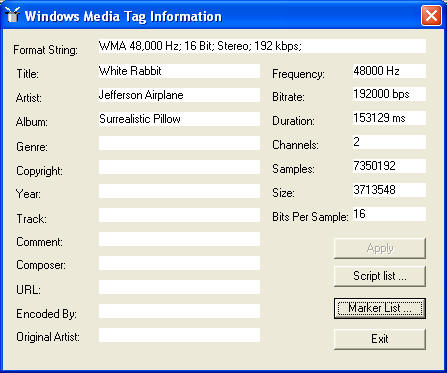Click the Composer input field
This screenshot has width=447, height=373.
[179, 263]
